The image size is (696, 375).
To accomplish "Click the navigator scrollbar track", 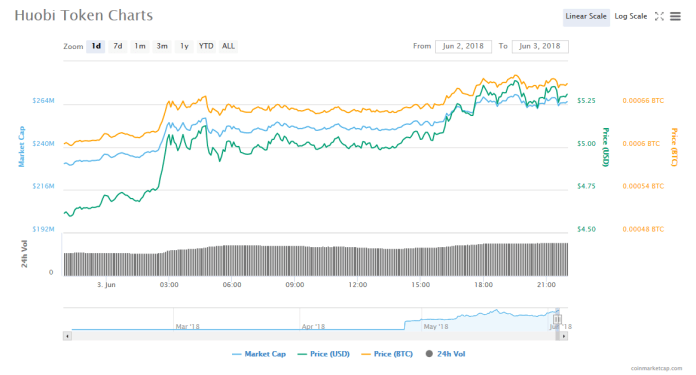I will (313, 336).
